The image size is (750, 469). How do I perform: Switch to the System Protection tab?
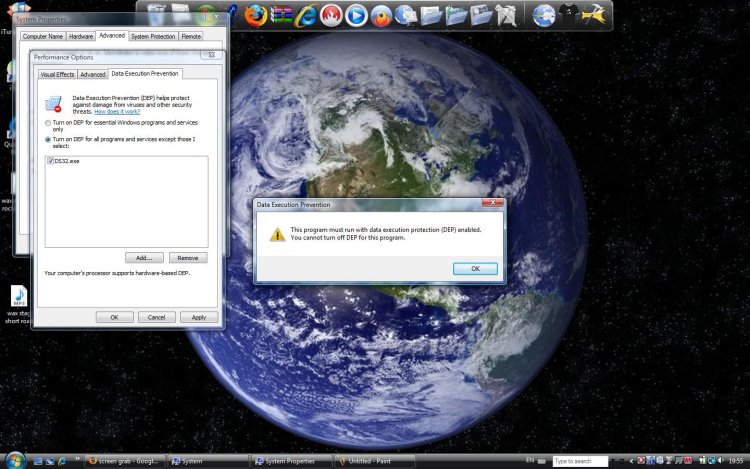pos(153,36)
